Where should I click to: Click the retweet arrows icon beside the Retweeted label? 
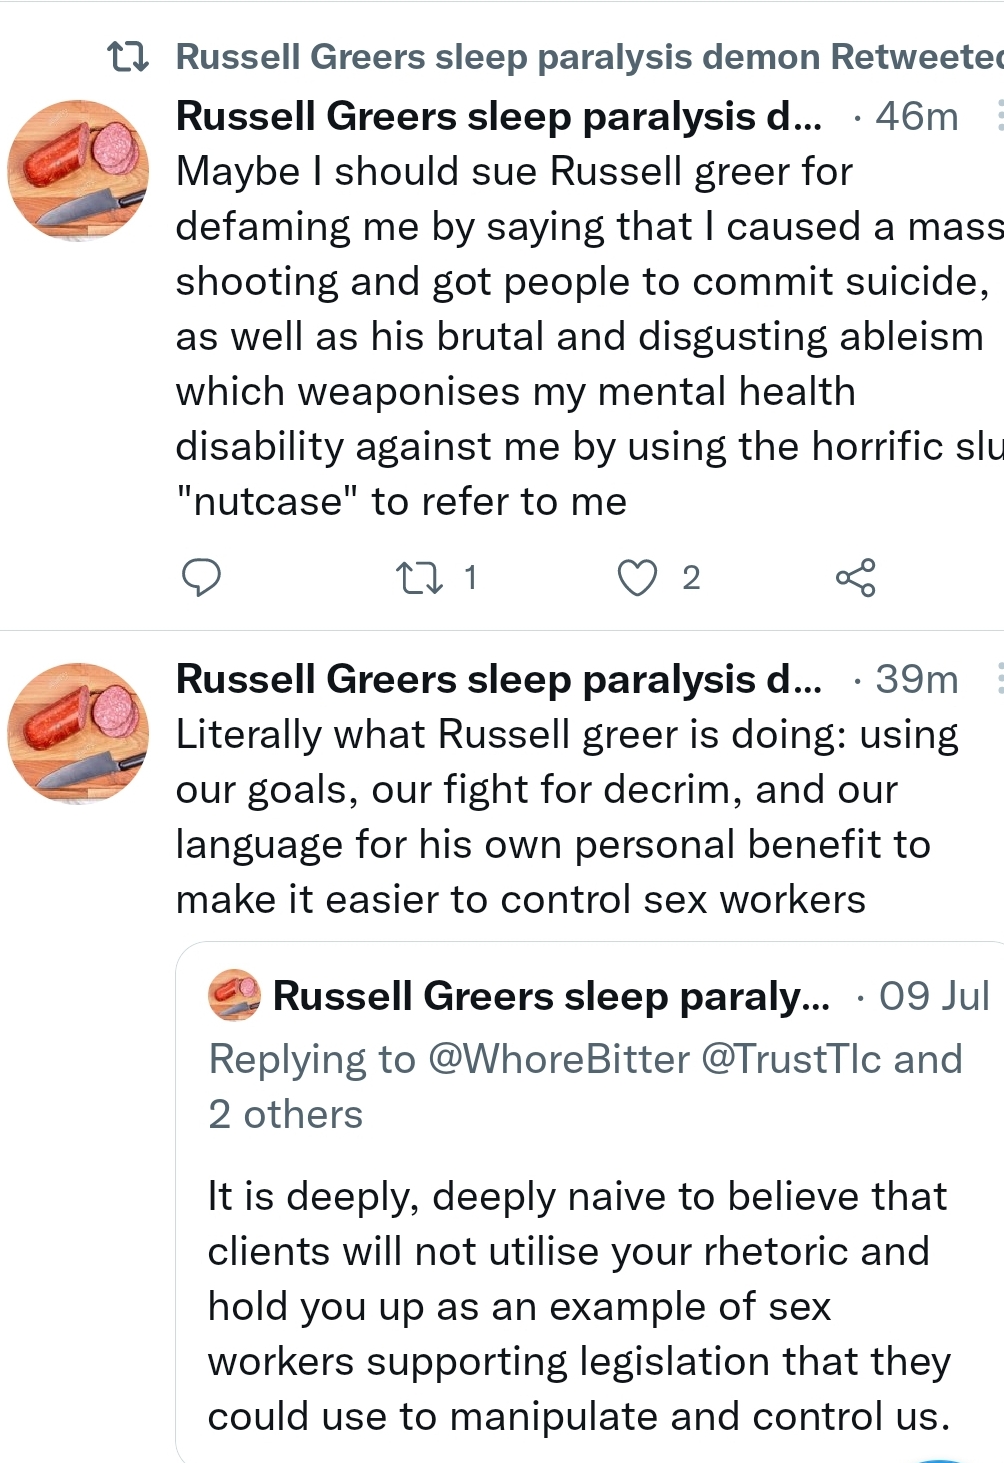[x=128, y=57]
